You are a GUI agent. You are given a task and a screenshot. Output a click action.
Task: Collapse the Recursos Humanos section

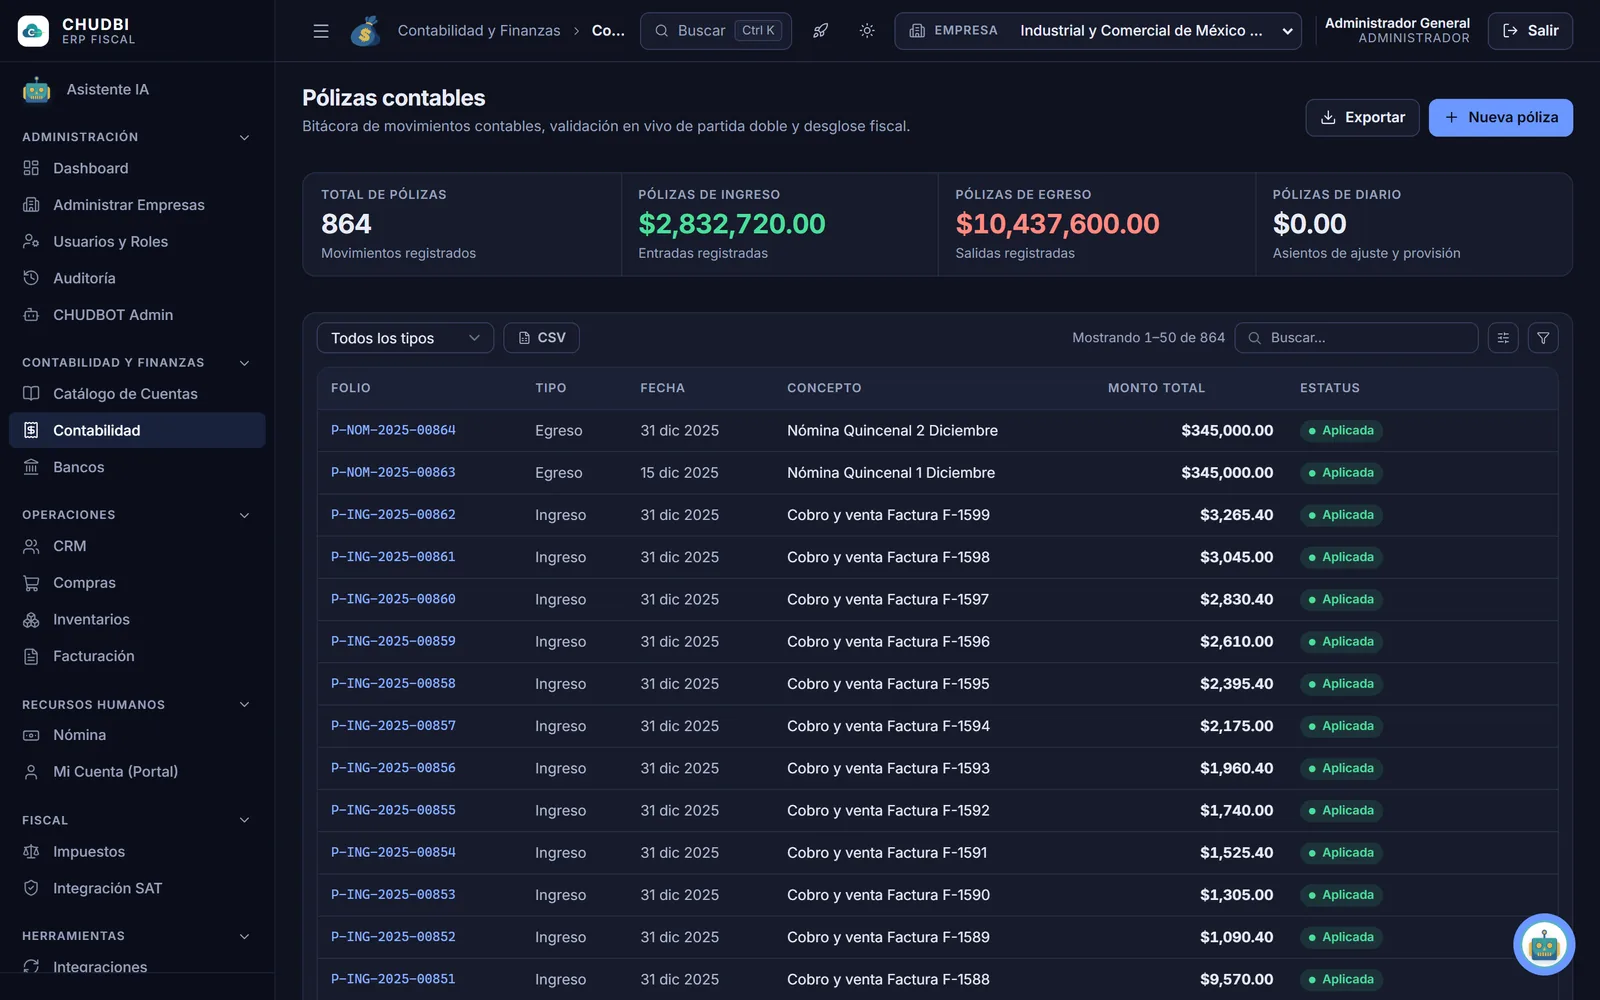pyautogui.click(x=244, y=705)
